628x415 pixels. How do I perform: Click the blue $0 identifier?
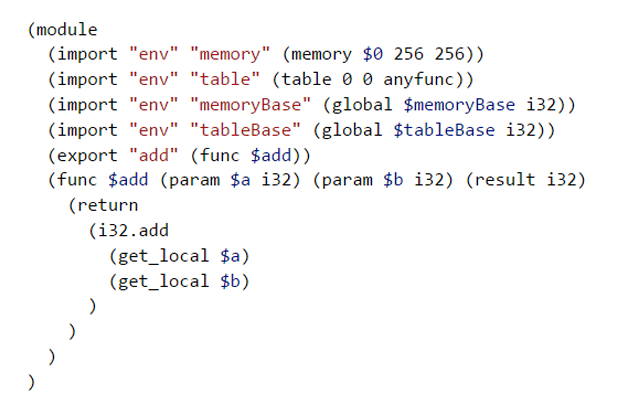point(372,54)
